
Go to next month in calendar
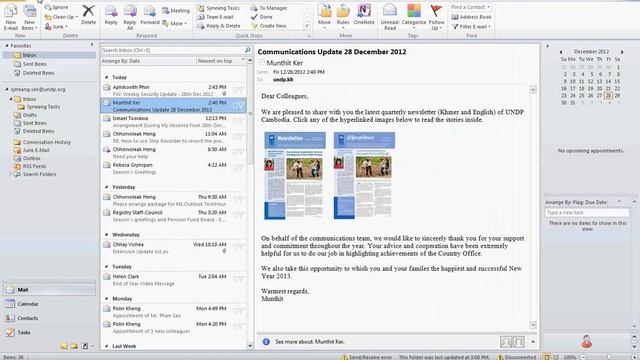(x=622, y=52)
